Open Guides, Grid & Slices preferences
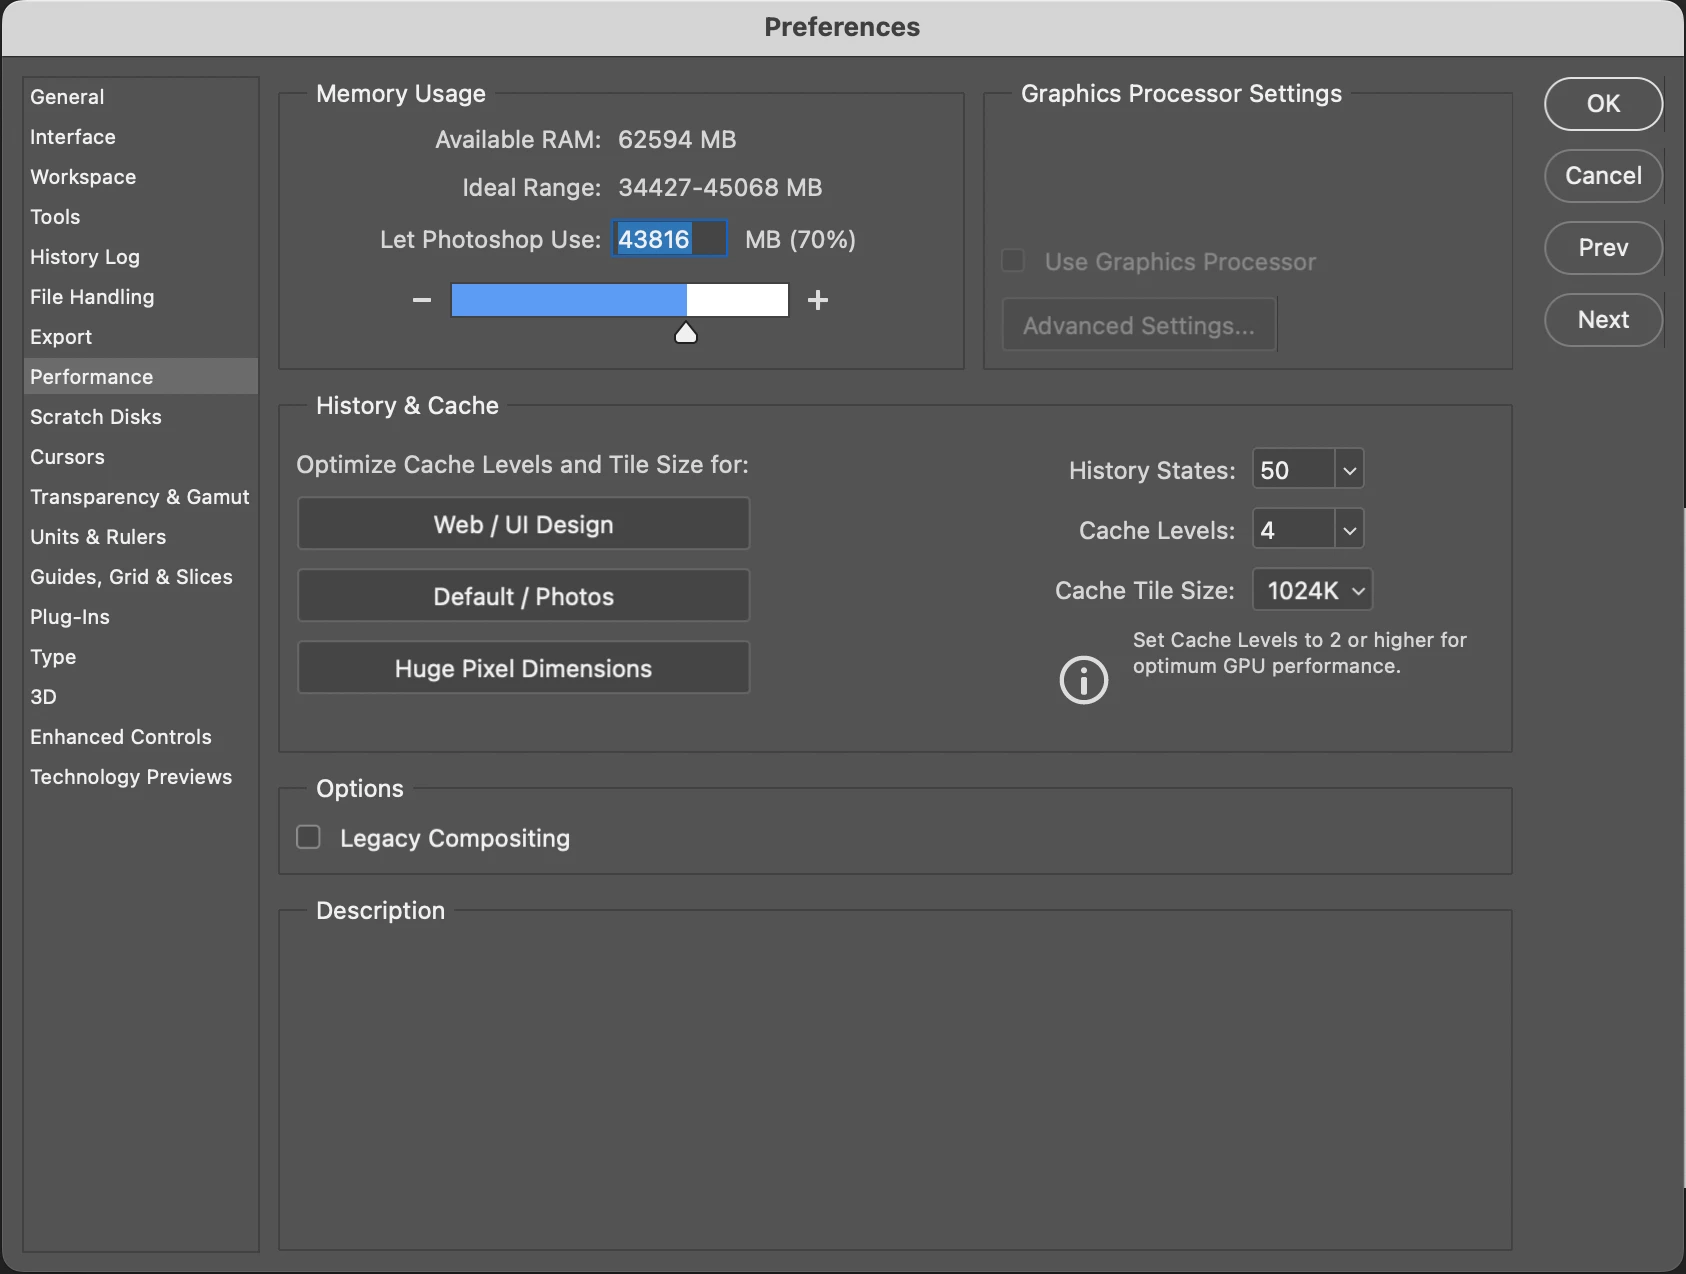The image size is (1686, 1274). [x=140, y=577]
